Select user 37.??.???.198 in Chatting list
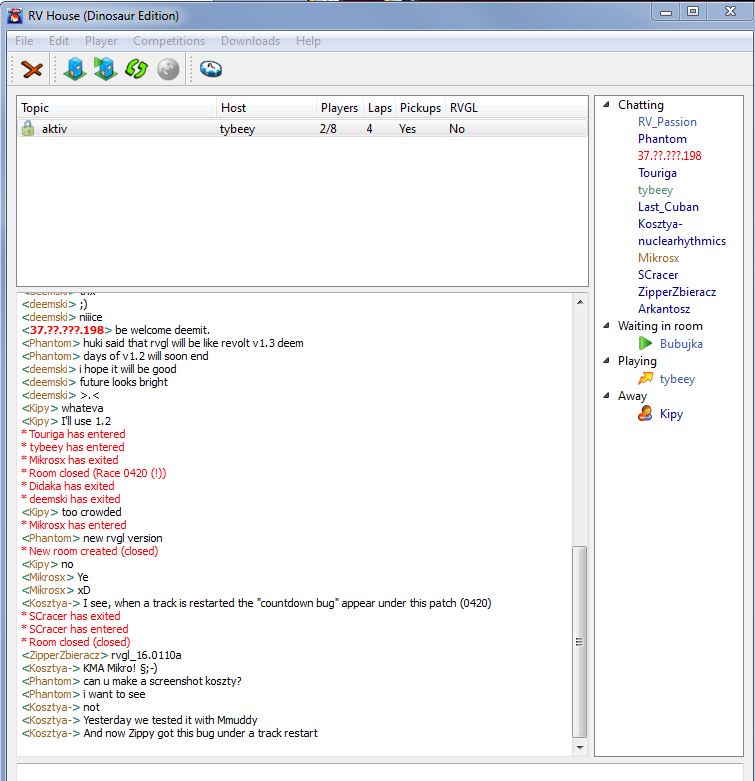755x781 pixels. [669, 156]
